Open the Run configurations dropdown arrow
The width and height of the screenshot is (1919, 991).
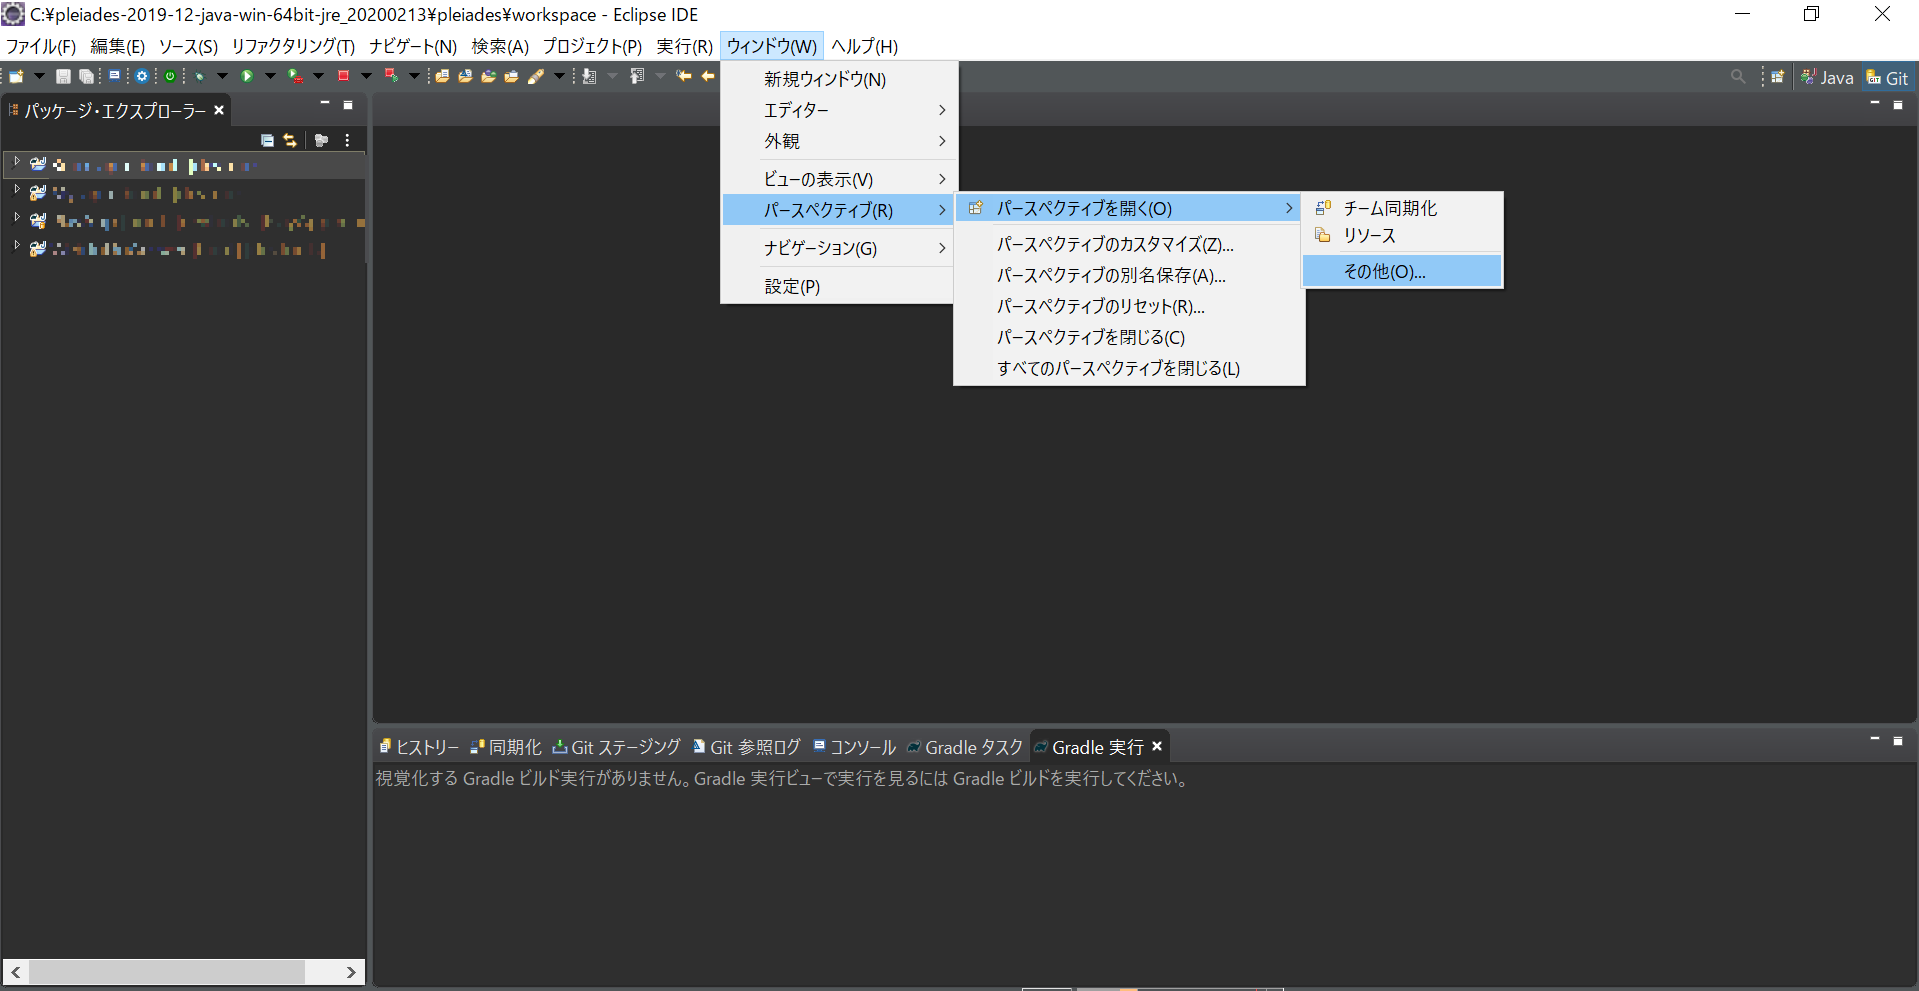point(270,76)
